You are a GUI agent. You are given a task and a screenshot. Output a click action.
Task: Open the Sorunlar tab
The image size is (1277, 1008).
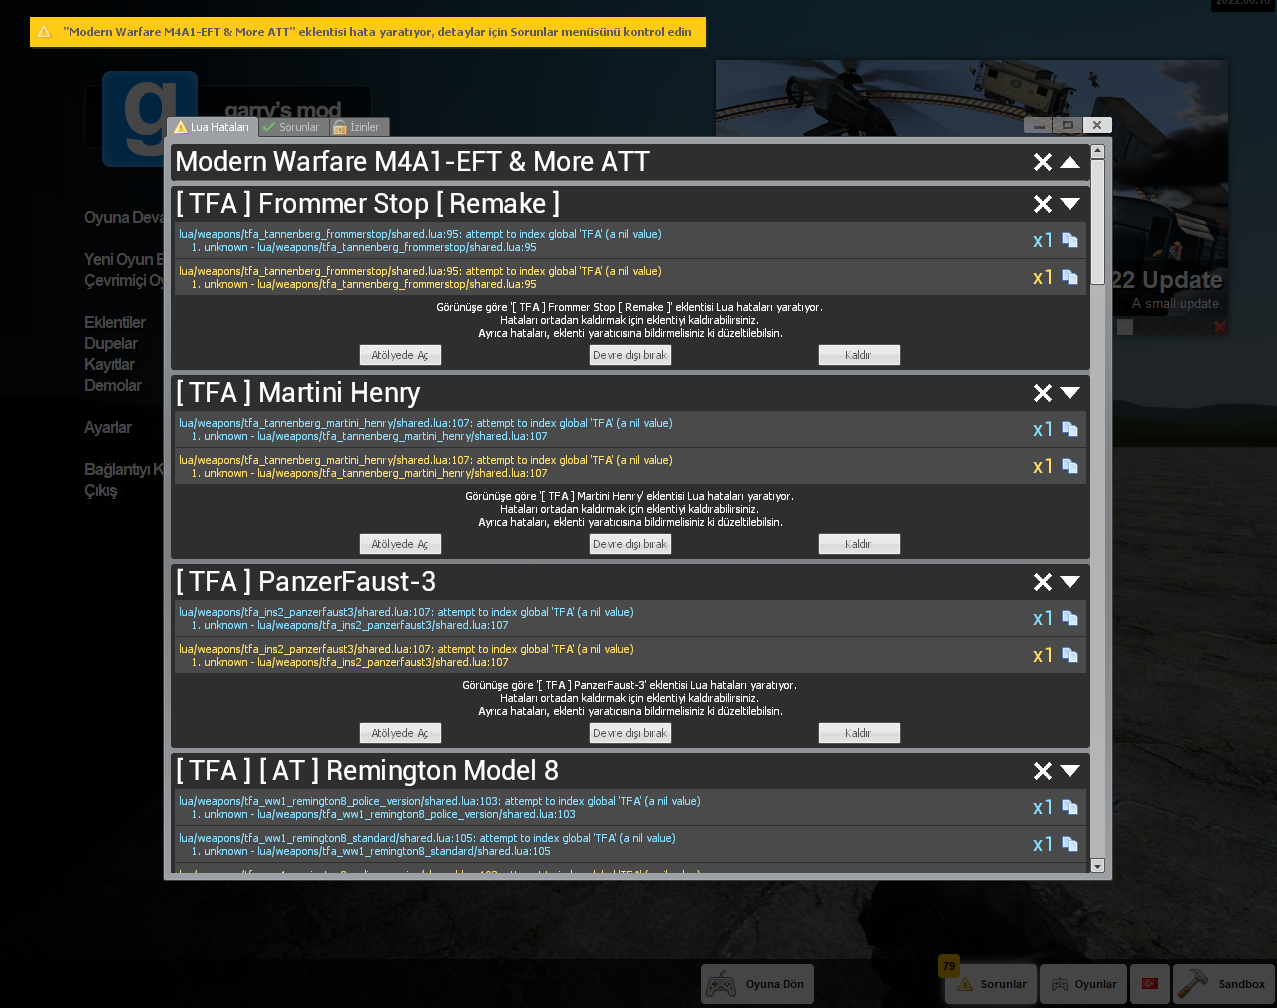click(x=293, y=127)
